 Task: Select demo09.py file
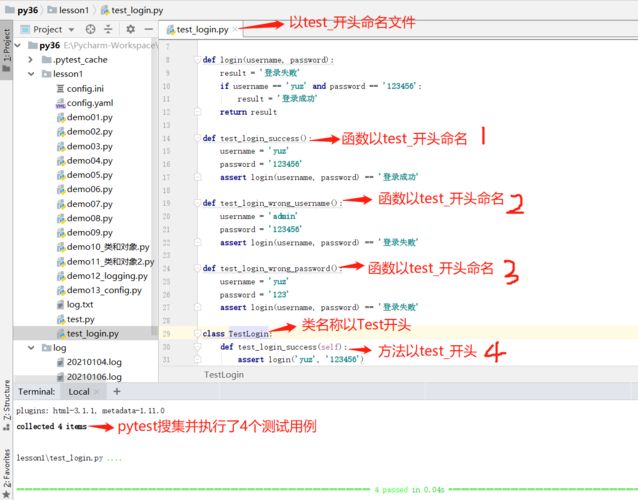90,232
